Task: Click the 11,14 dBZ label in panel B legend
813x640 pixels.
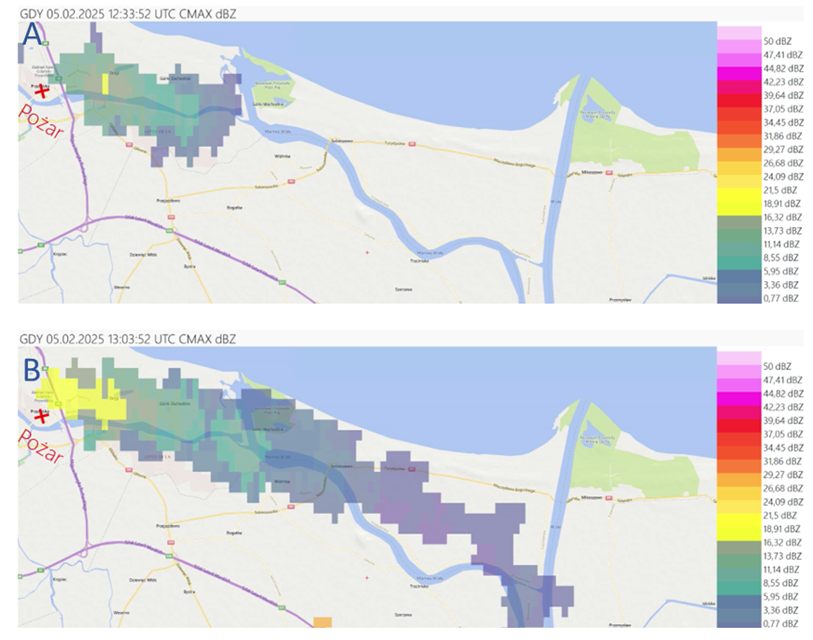Action: pyautogui.click(x=782, y=569)
